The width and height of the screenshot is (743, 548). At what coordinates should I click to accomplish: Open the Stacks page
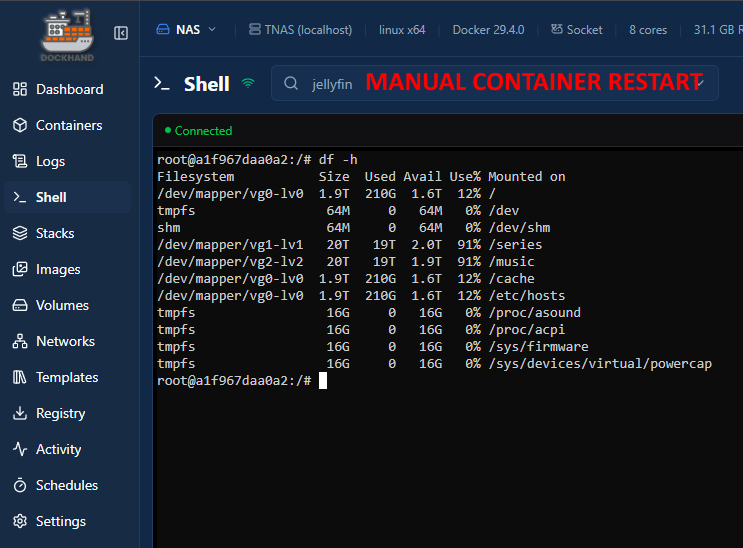point(68,233)
